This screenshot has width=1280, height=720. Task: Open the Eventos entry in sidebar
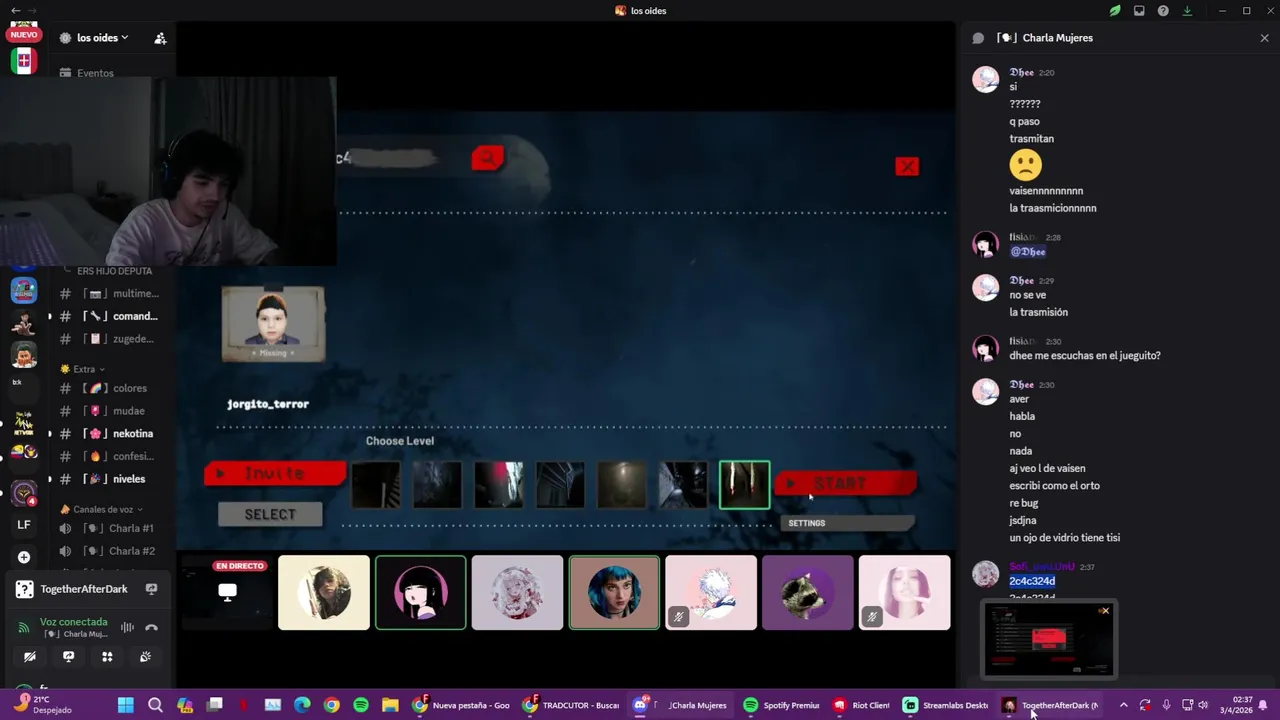click(x=87, y=73)
